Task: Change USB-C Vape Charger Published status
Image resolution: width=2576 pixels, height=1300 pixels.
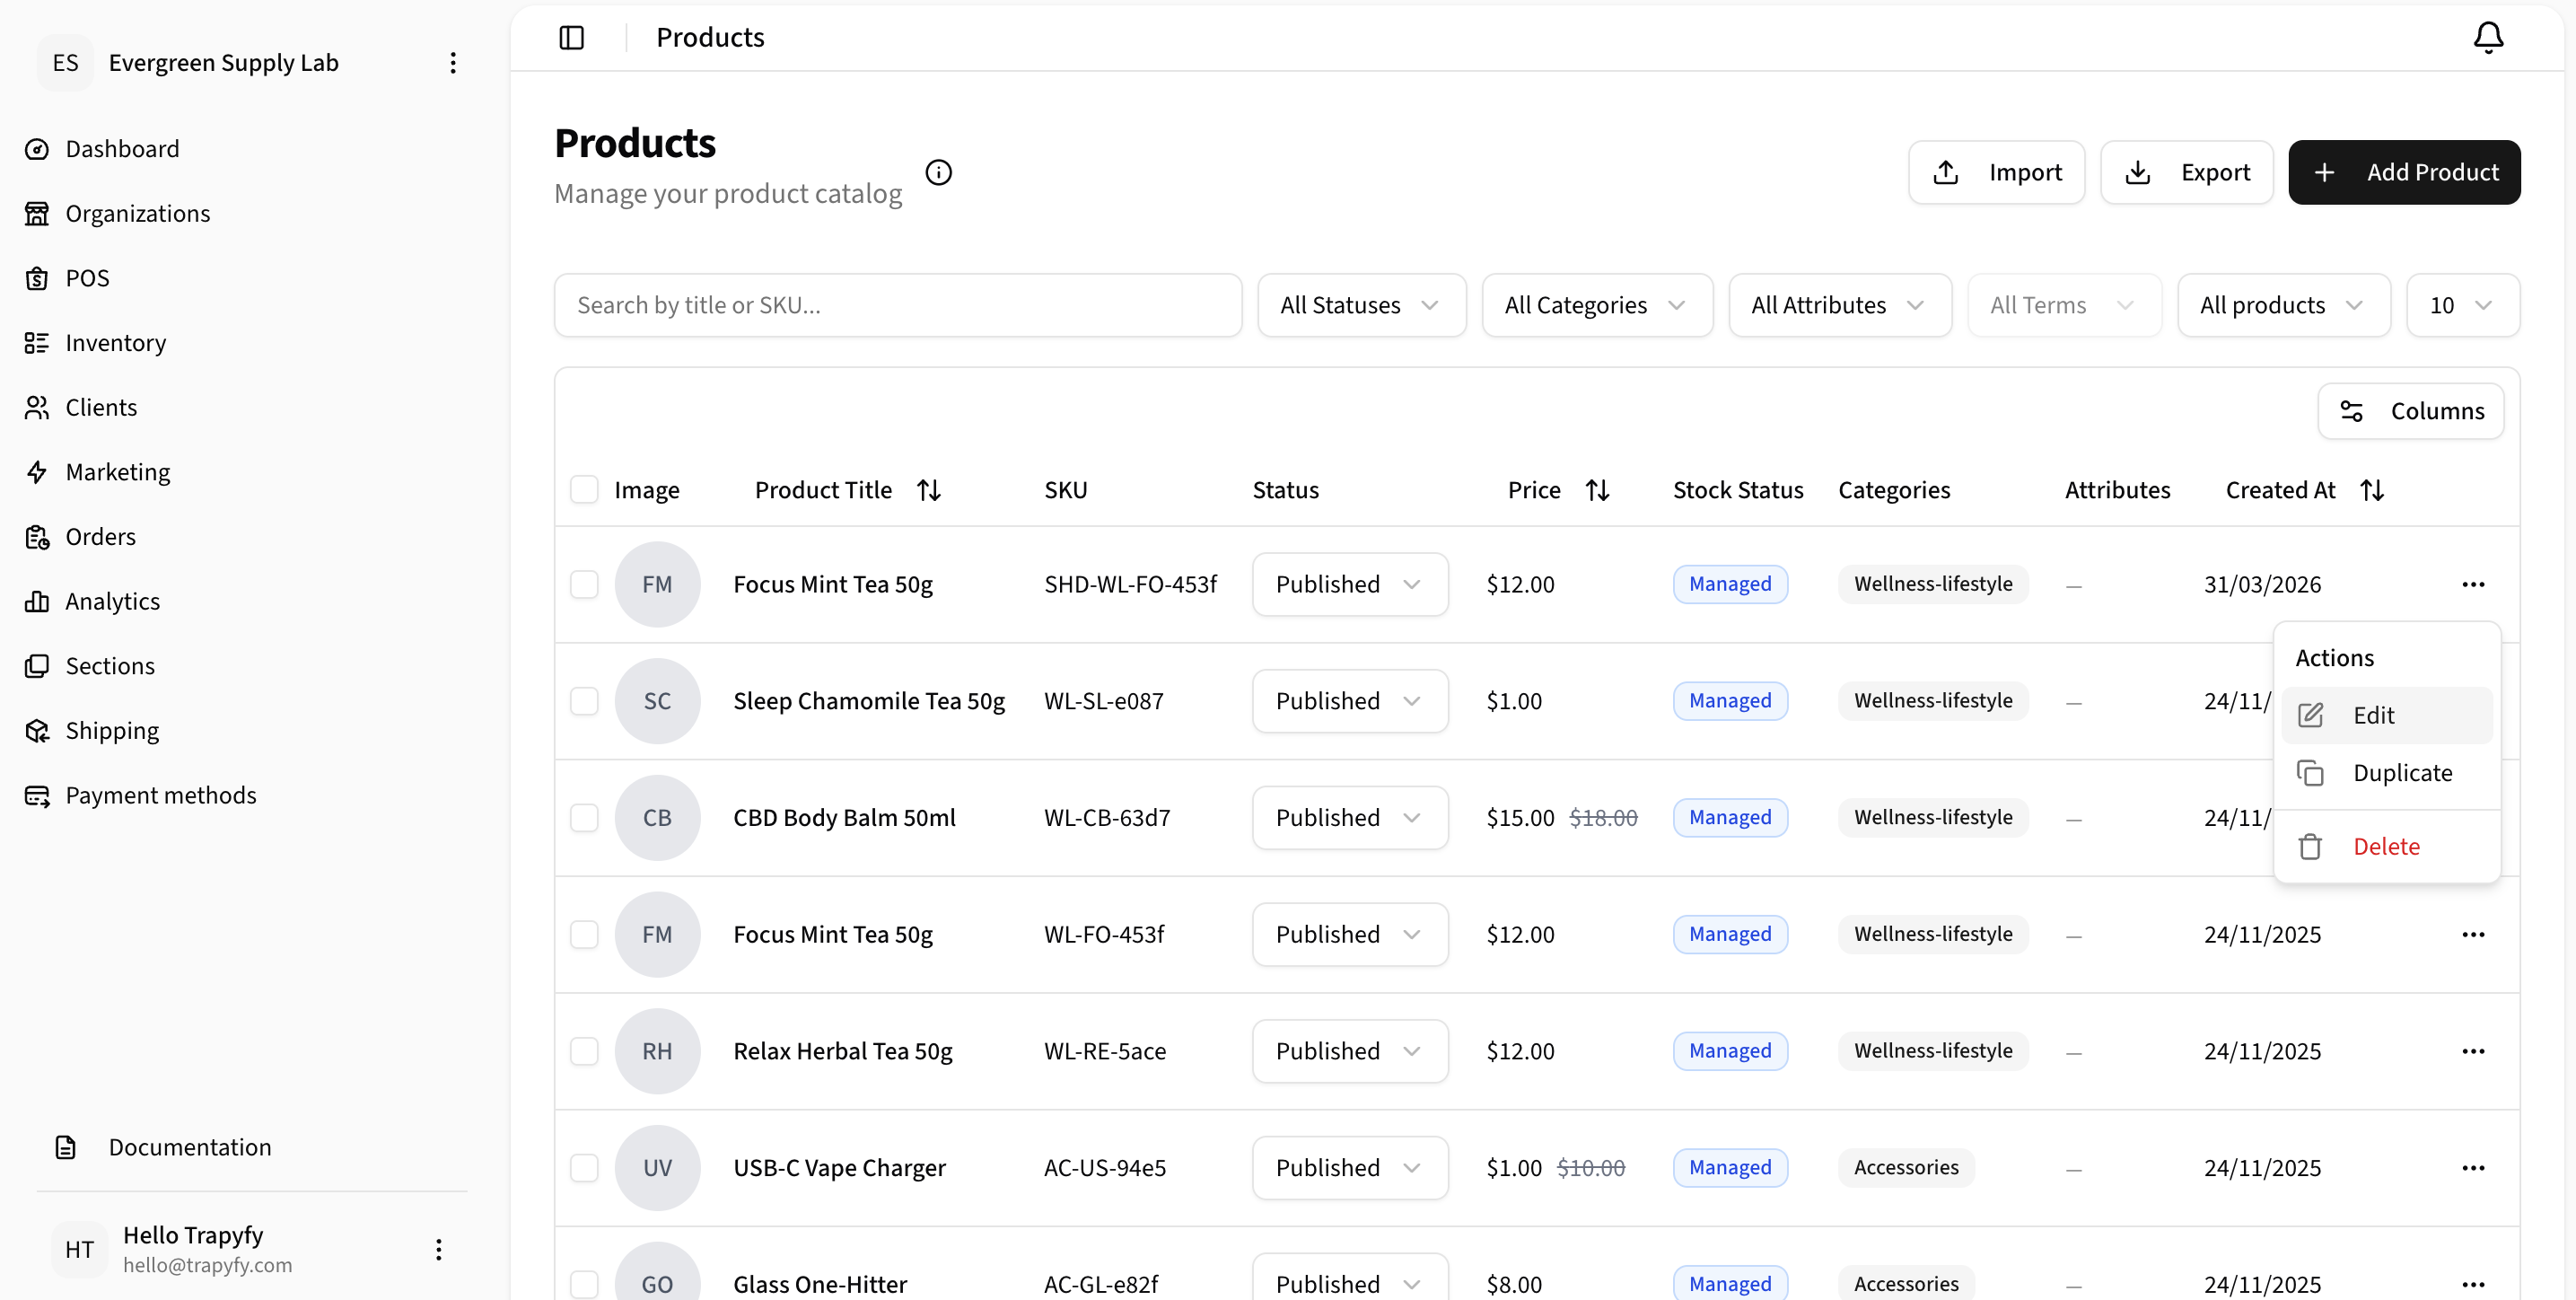Action: coord(1350,1168)
